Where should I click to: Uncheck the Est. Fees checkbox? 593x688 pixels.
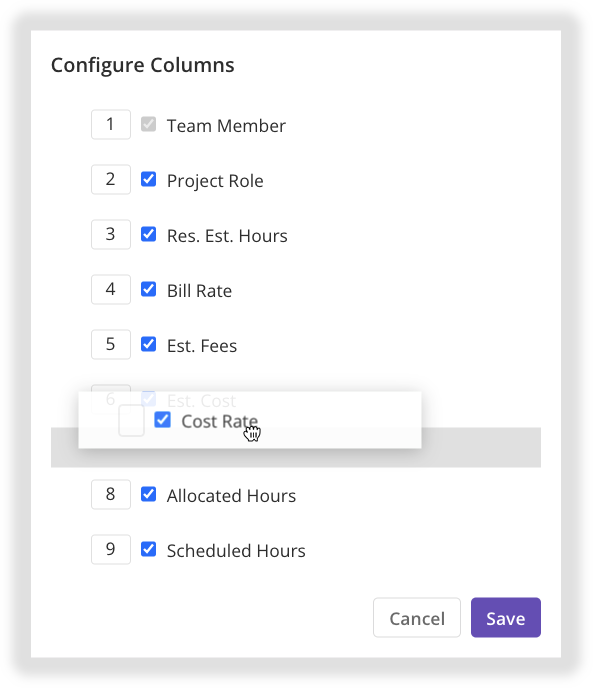(x=148, y=344)
